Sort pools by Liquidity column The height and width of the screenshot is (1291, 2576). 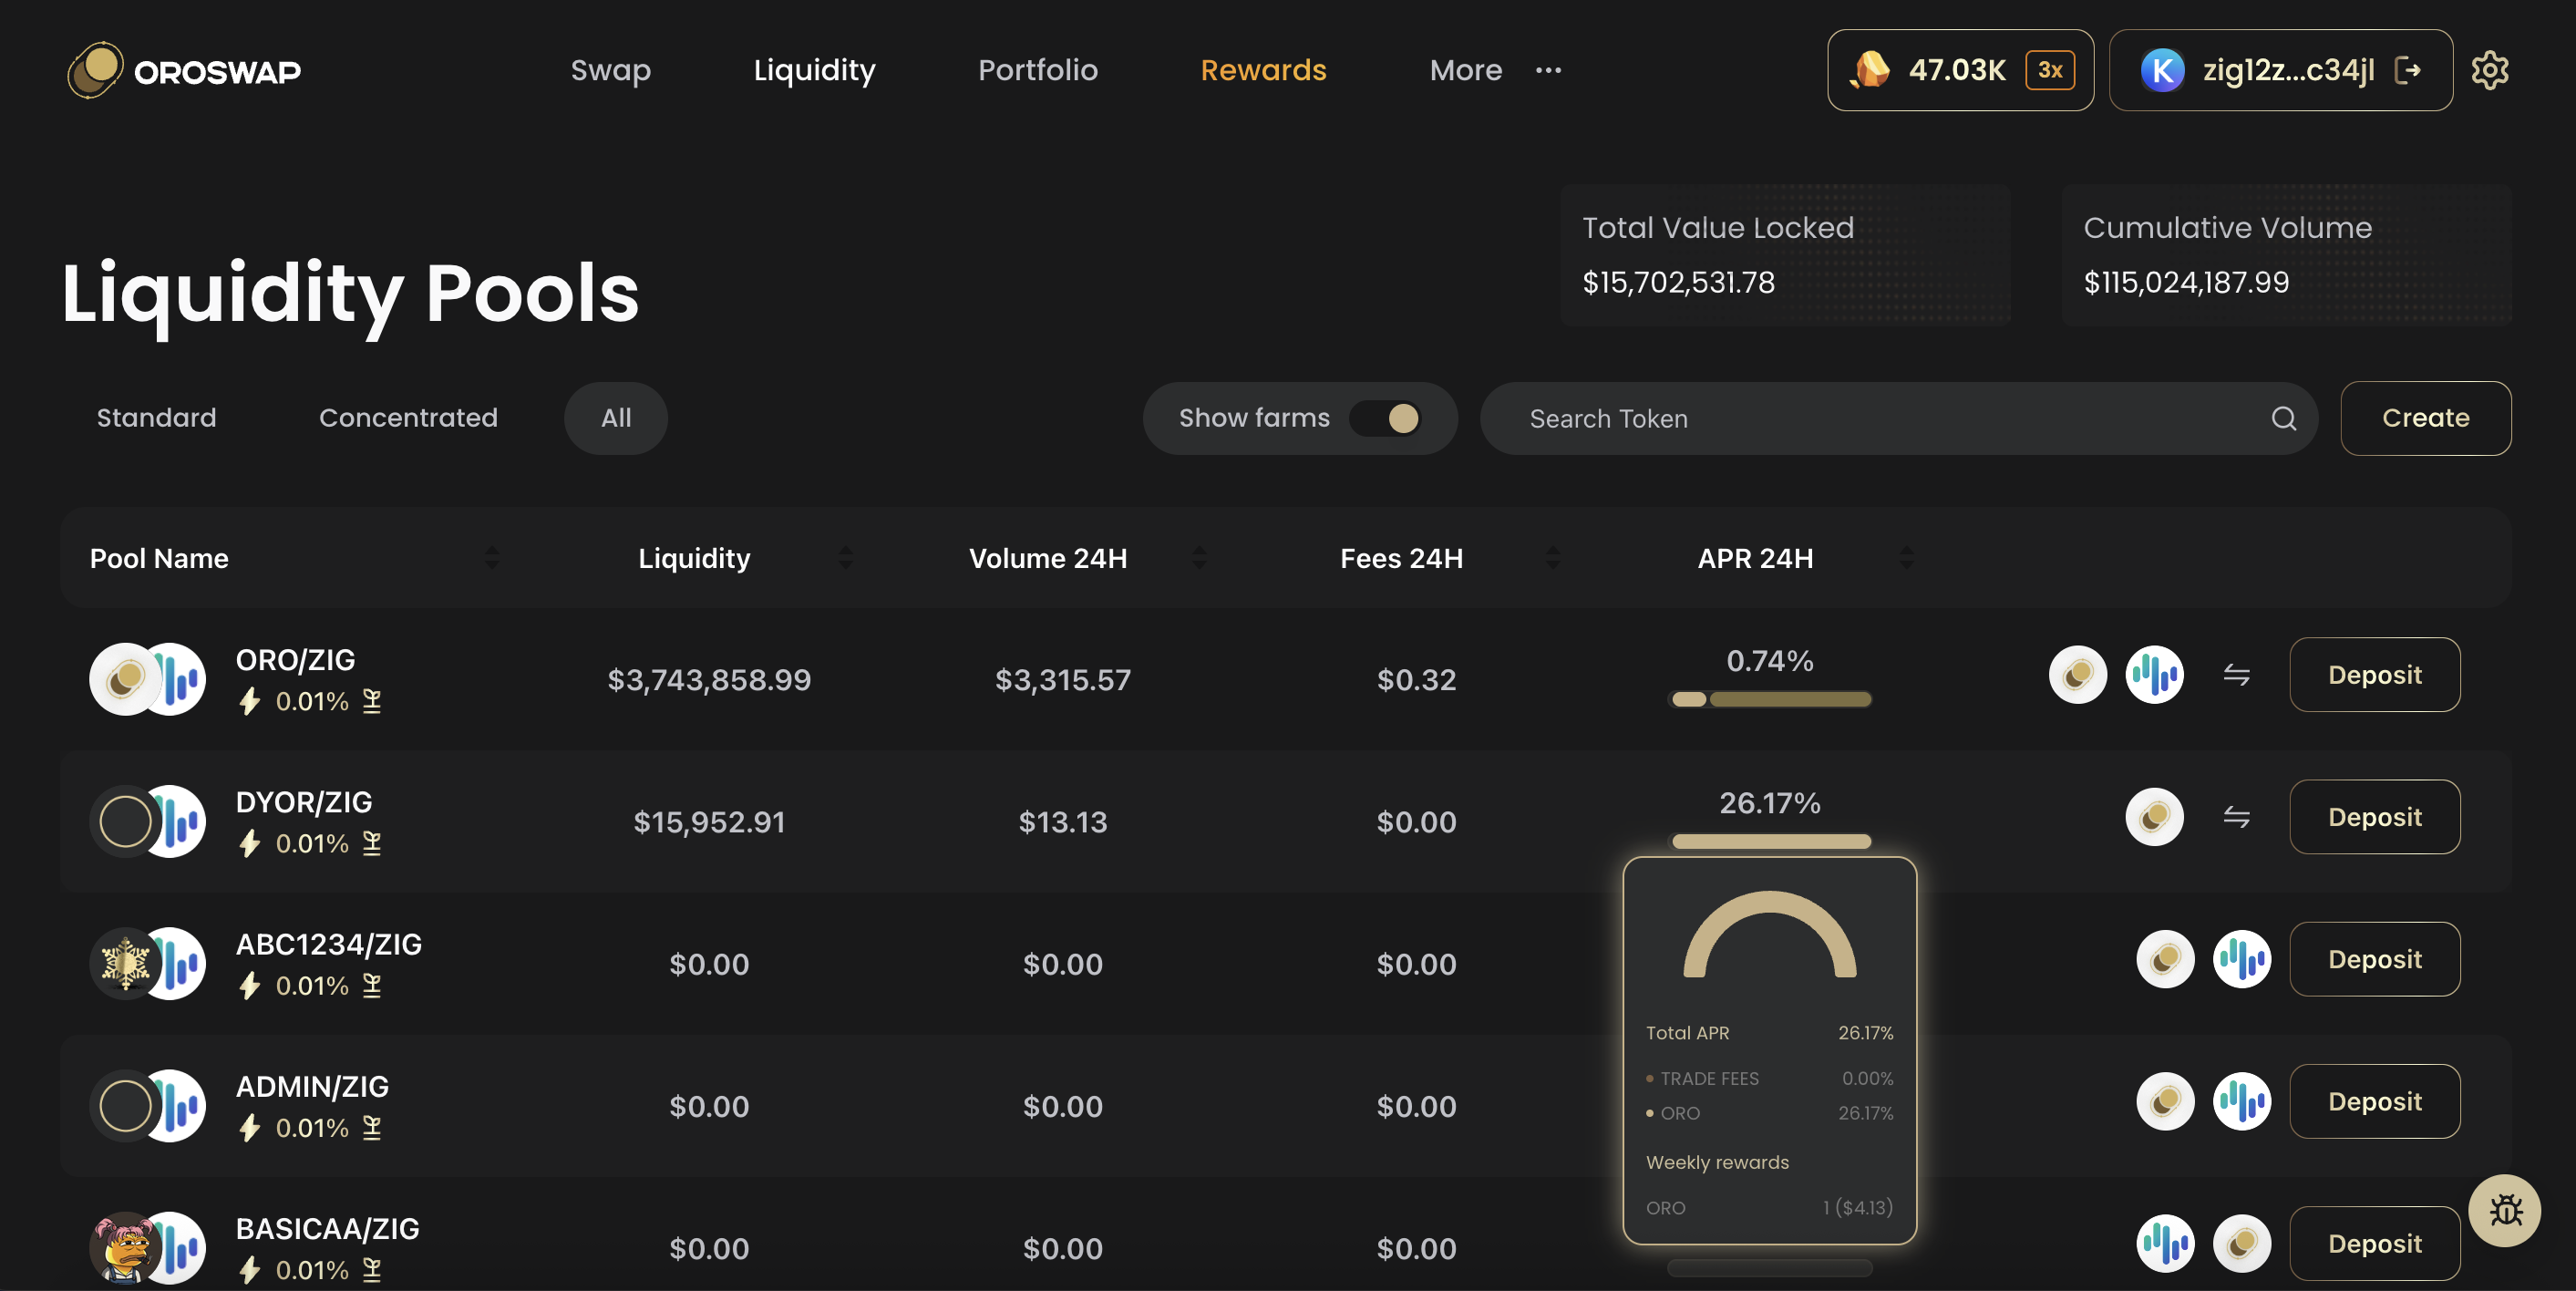[847, 558]
